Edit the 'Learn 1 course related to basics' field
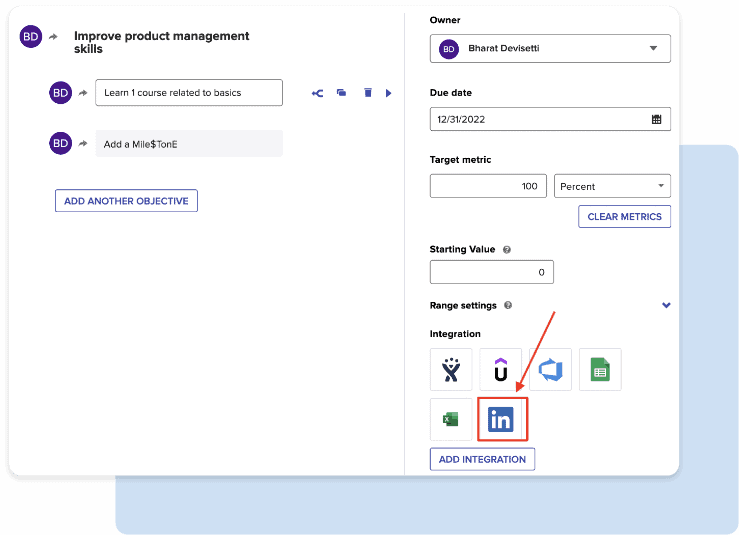The image size is (739, 535). click(x=189, y=93)
